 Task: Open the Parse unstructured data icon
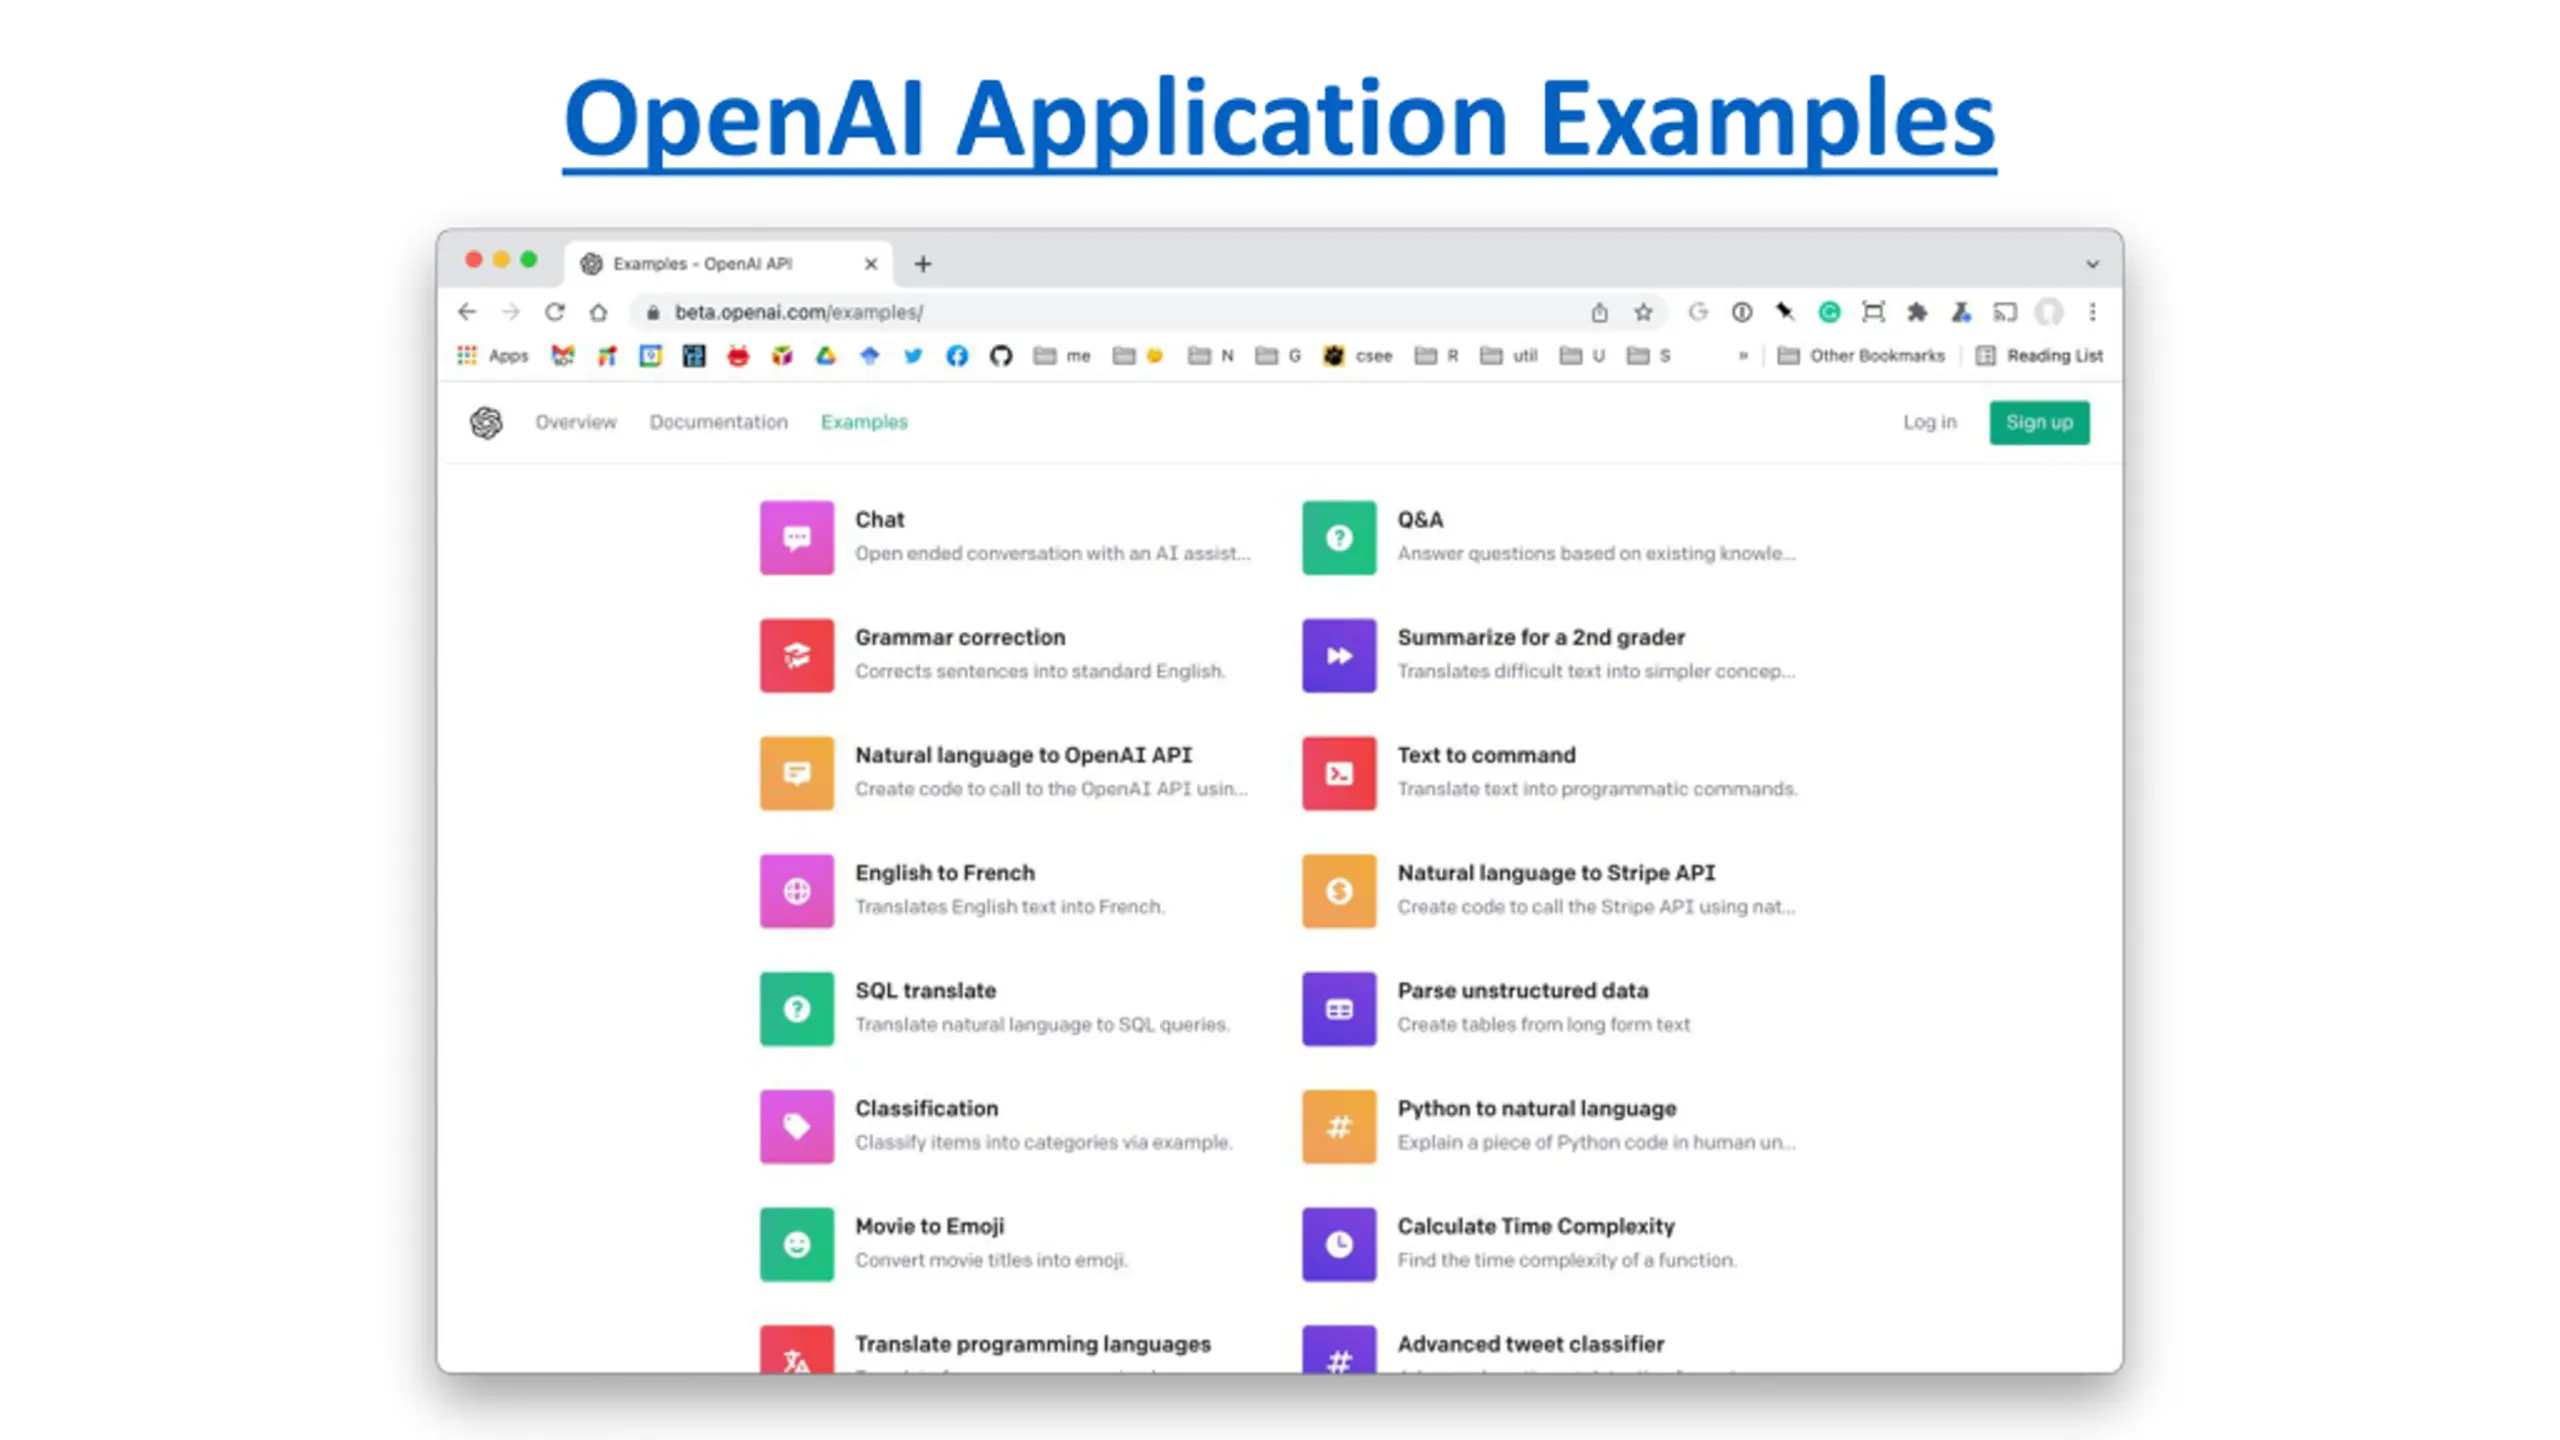click(1338, 1009)
